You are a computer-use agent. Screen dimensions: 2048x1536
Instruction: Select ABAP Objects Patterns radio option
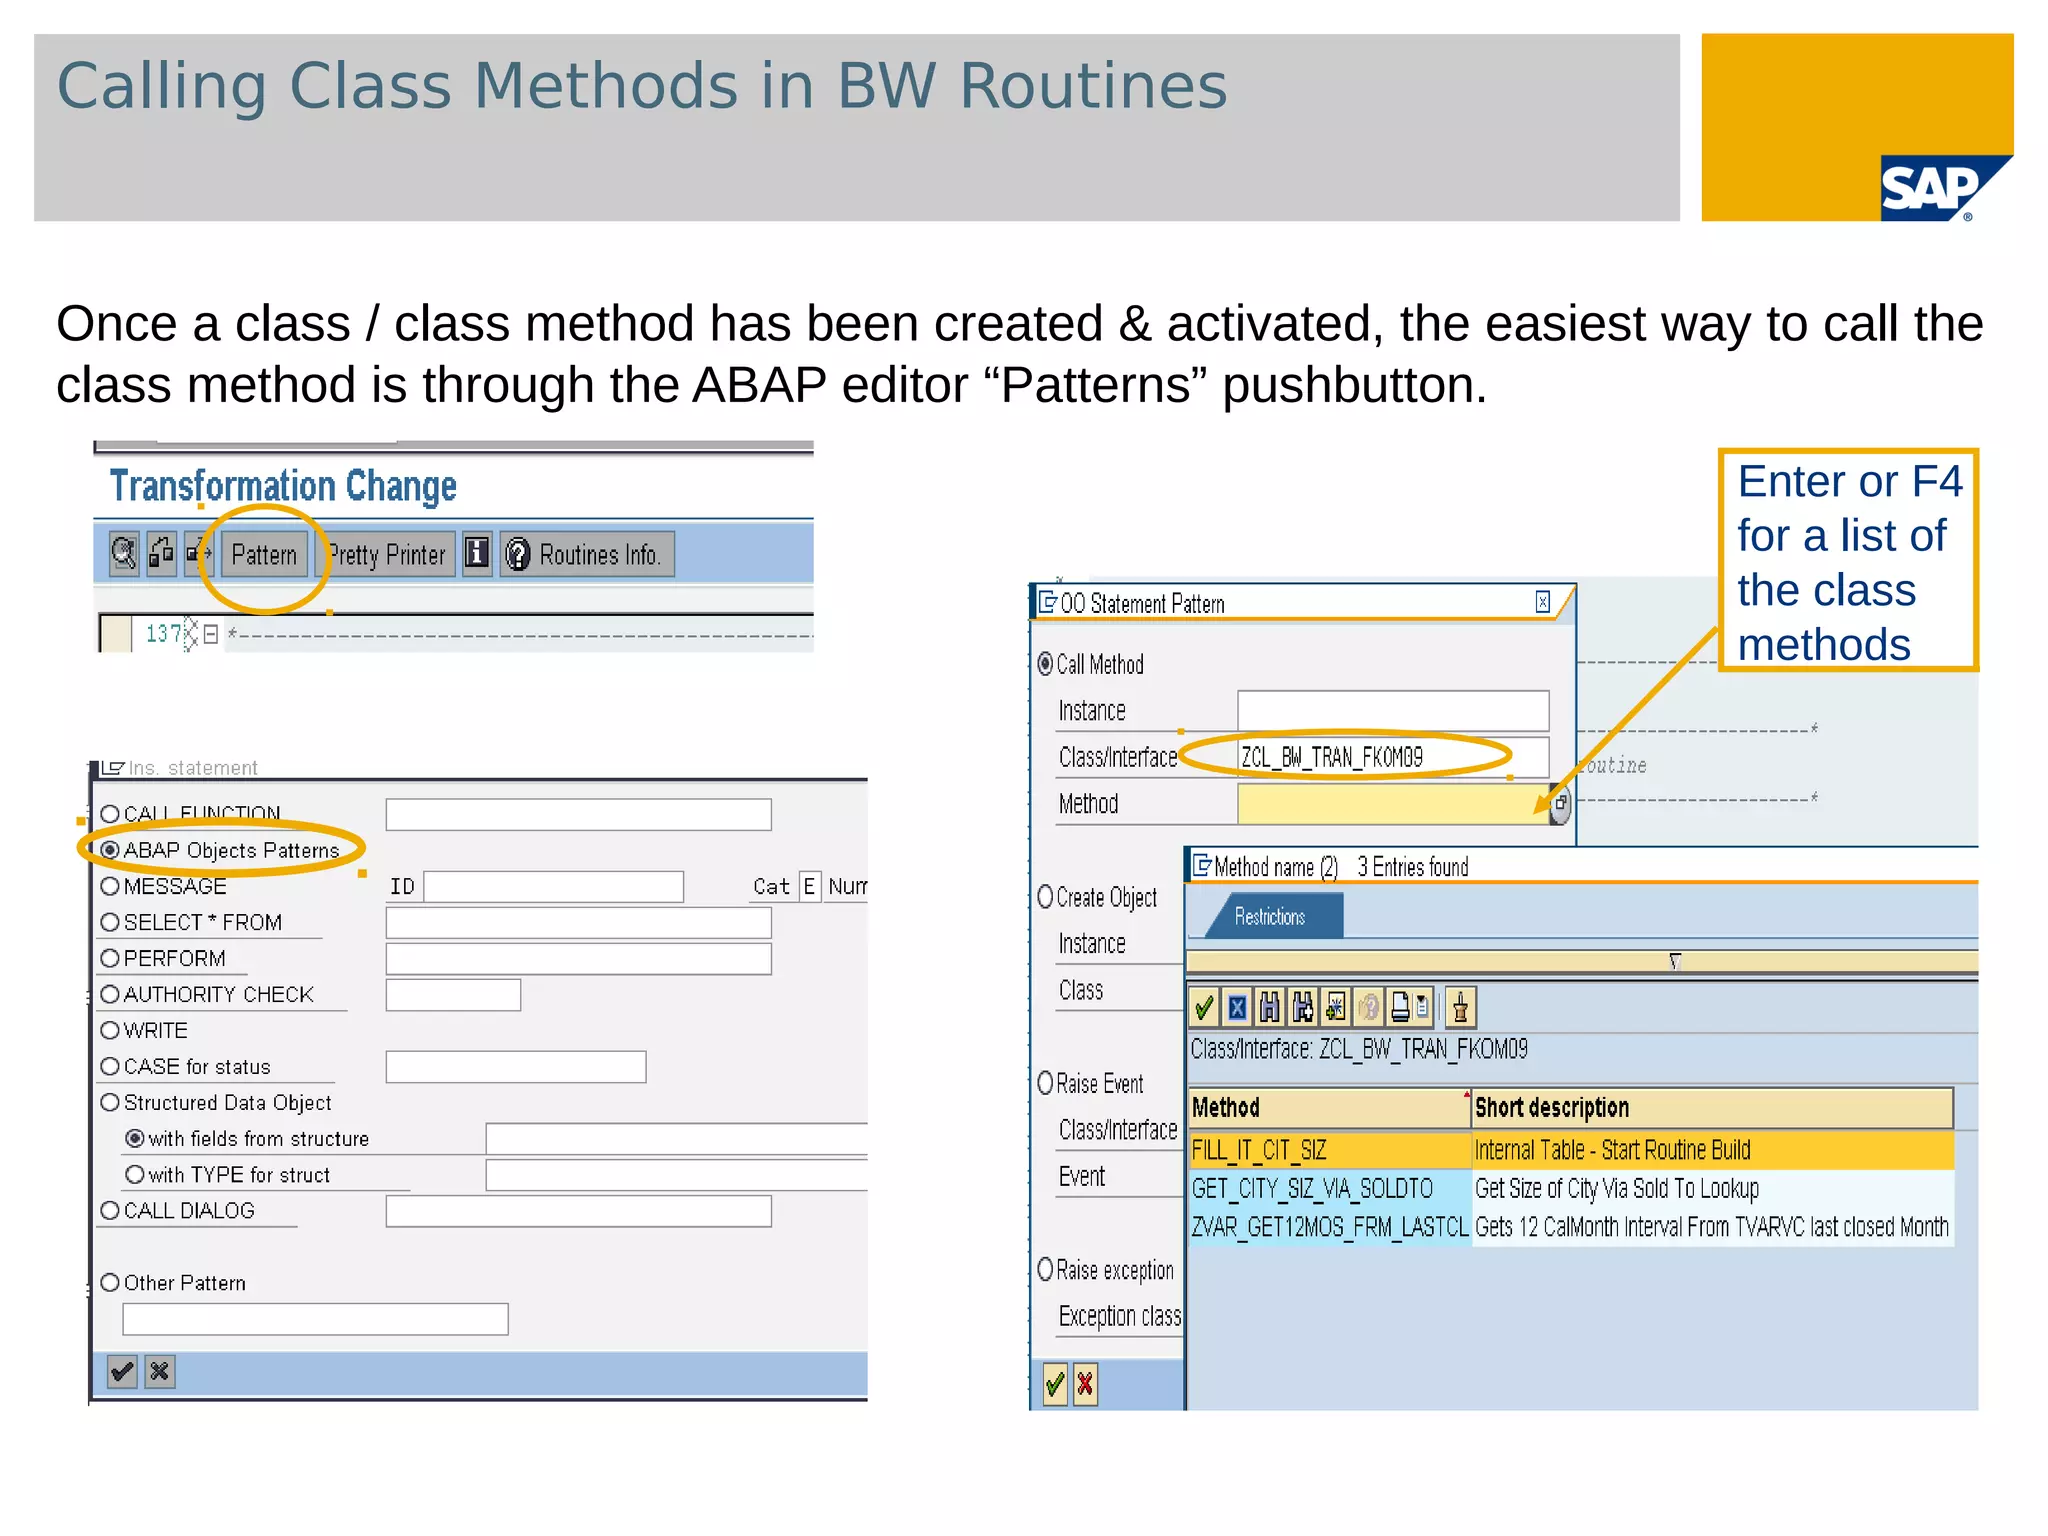point(110,850)
